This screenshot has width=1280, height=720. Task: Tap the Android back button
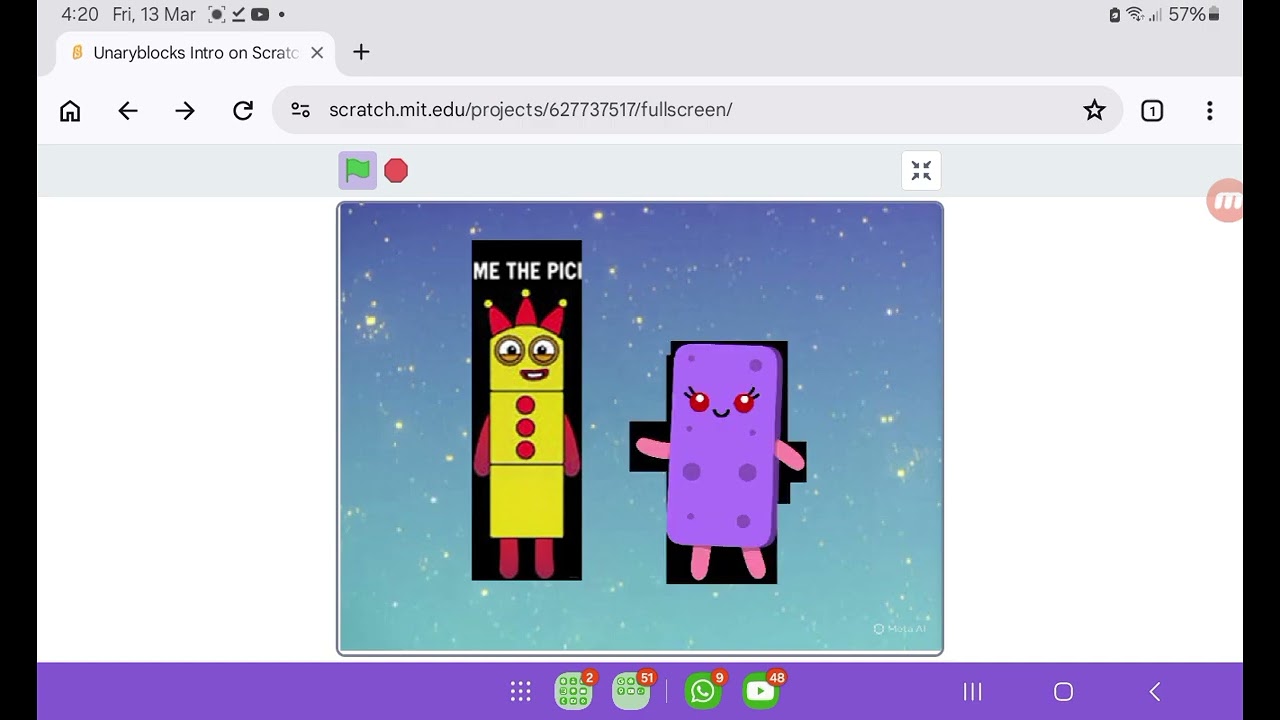(x=1155, y=692)
